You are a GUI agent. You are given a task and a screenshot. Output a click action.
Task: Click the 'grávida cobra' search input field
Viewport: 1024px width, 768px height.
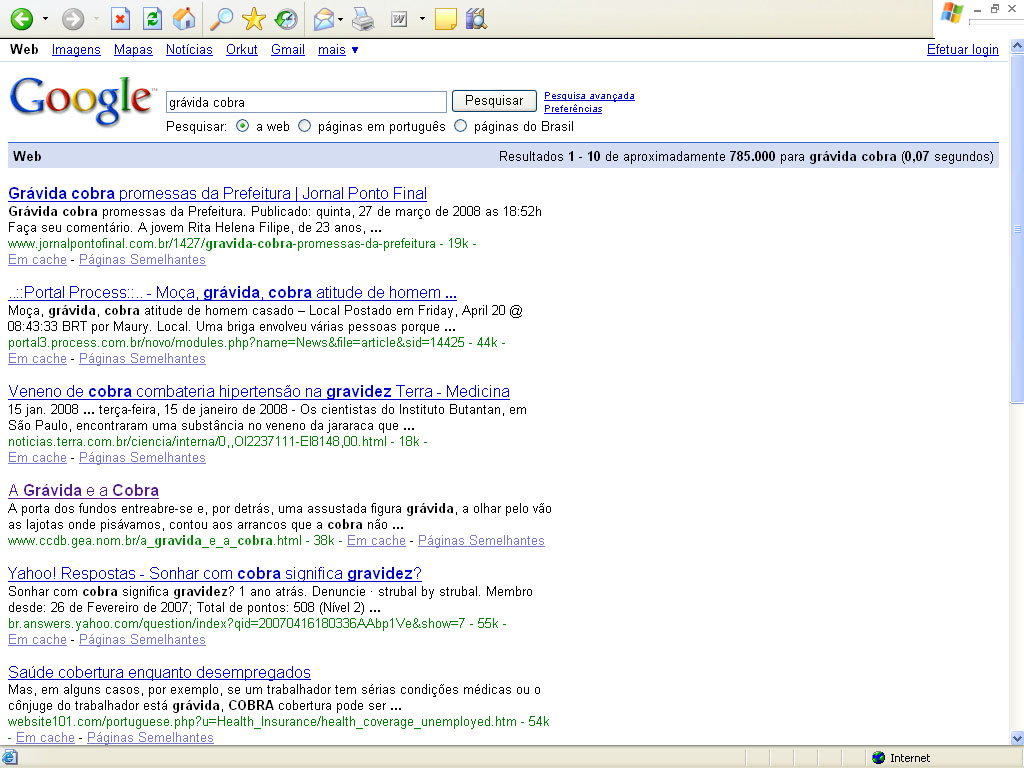click(x=305, y=102)
